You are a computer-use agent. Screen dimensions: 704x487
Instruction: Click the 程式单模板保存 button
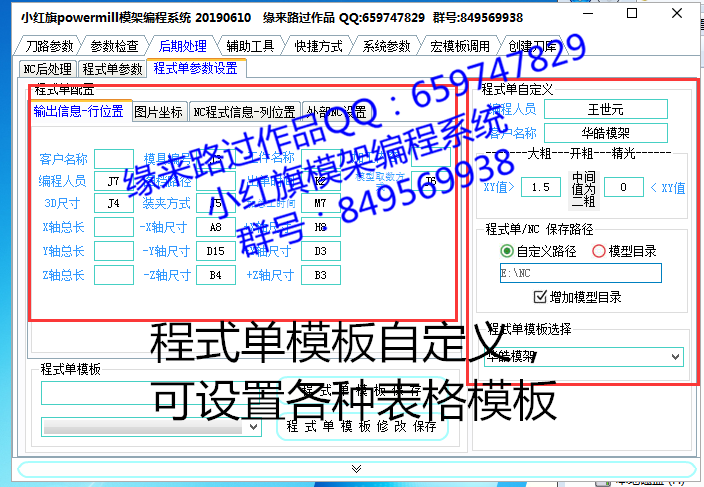click(x=362, y=390)
